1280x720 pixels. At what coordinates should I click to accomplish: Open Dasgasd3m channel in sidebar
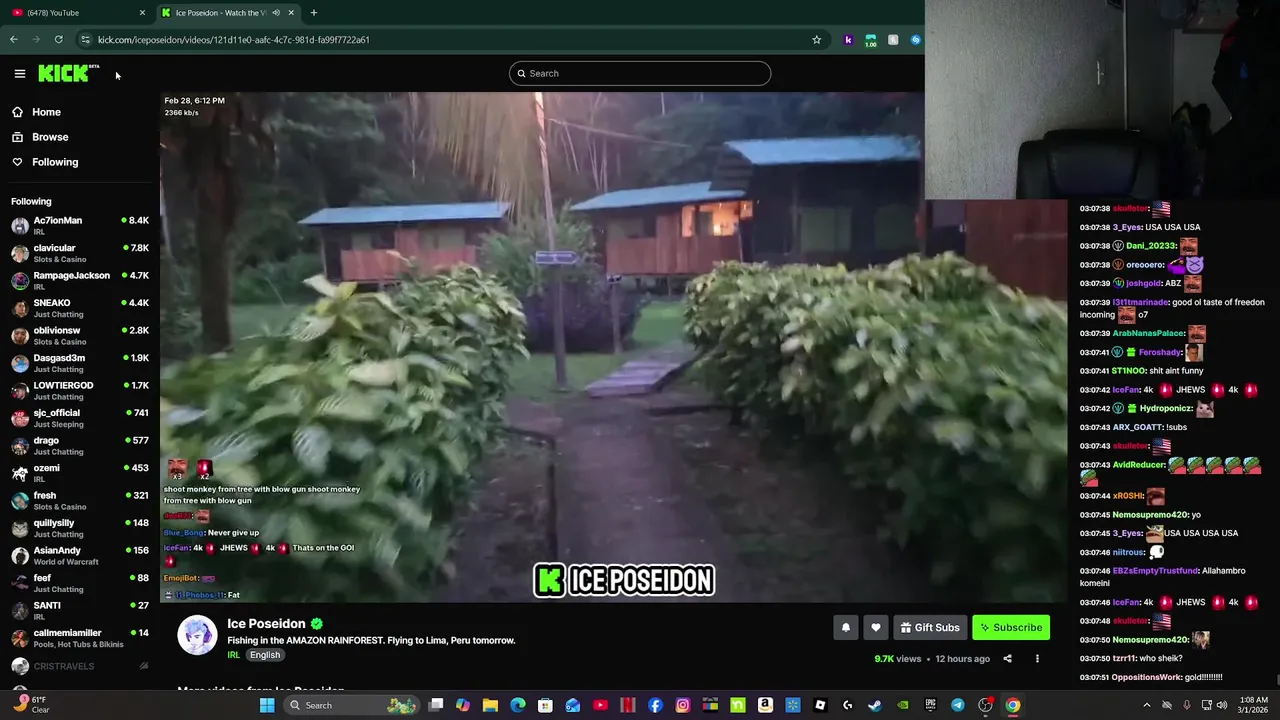[80, 363]
